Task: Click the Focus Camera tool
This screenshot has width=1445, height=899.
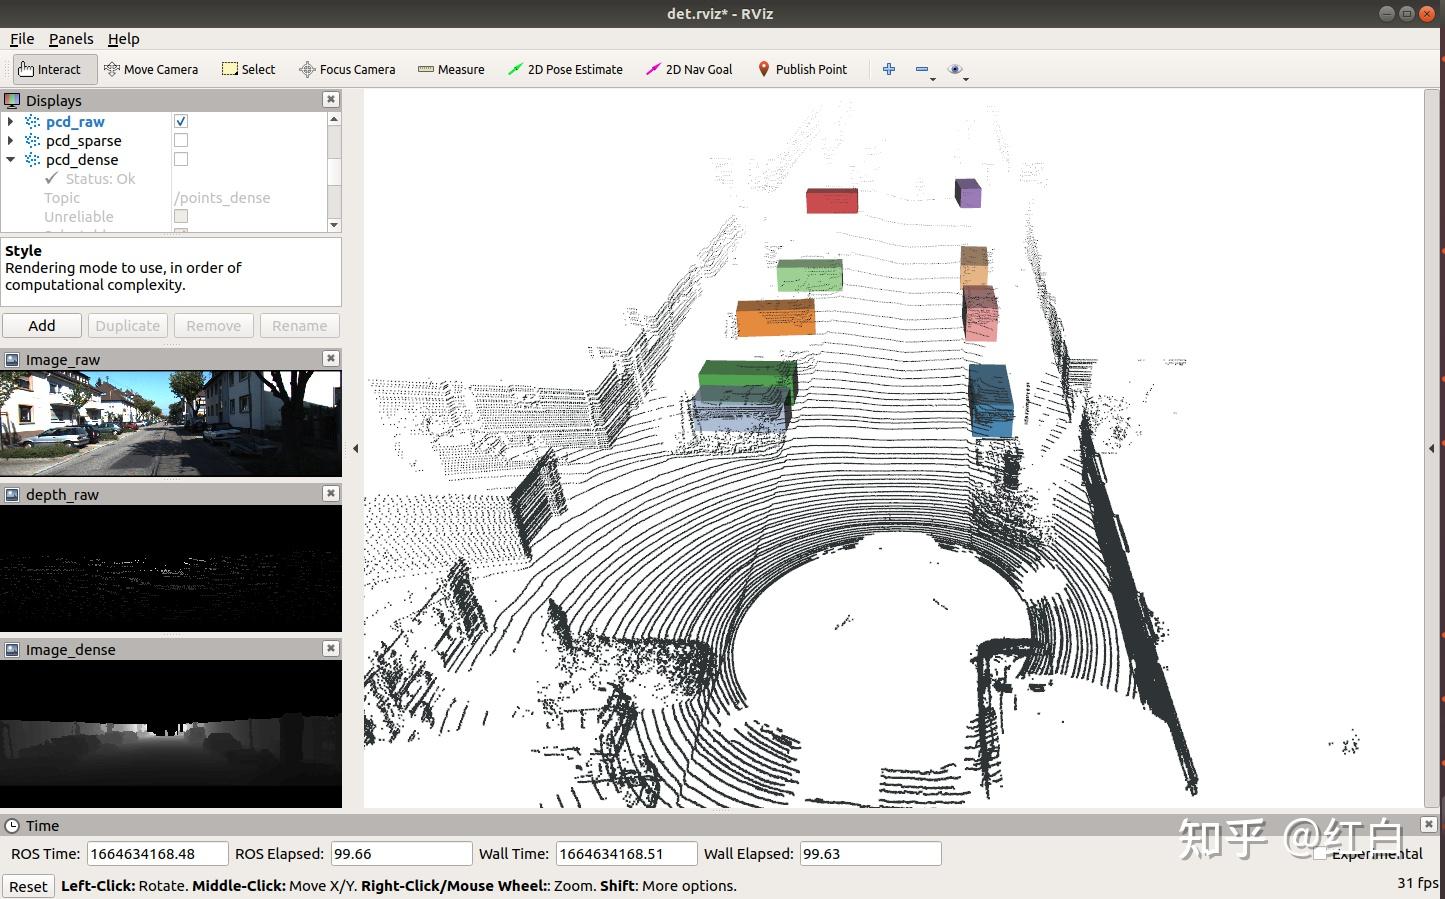Action: click(x=347, y=69)
